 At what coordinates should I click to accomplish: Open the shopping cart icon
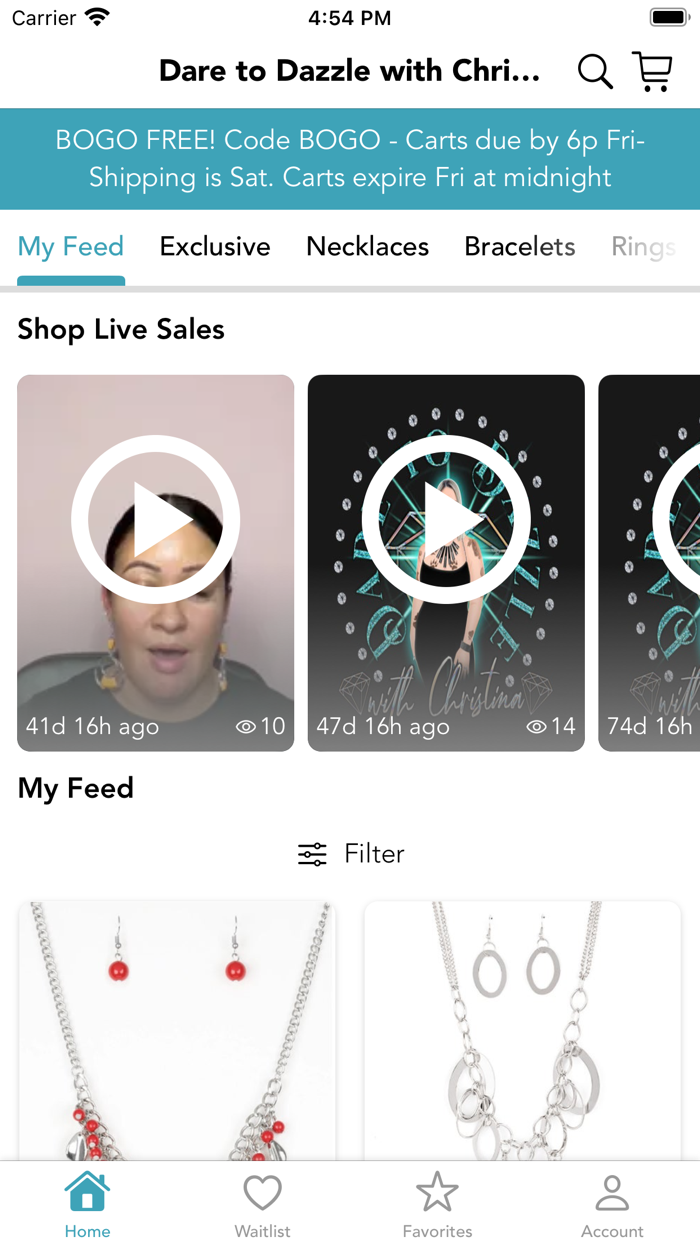pos(652,71)
